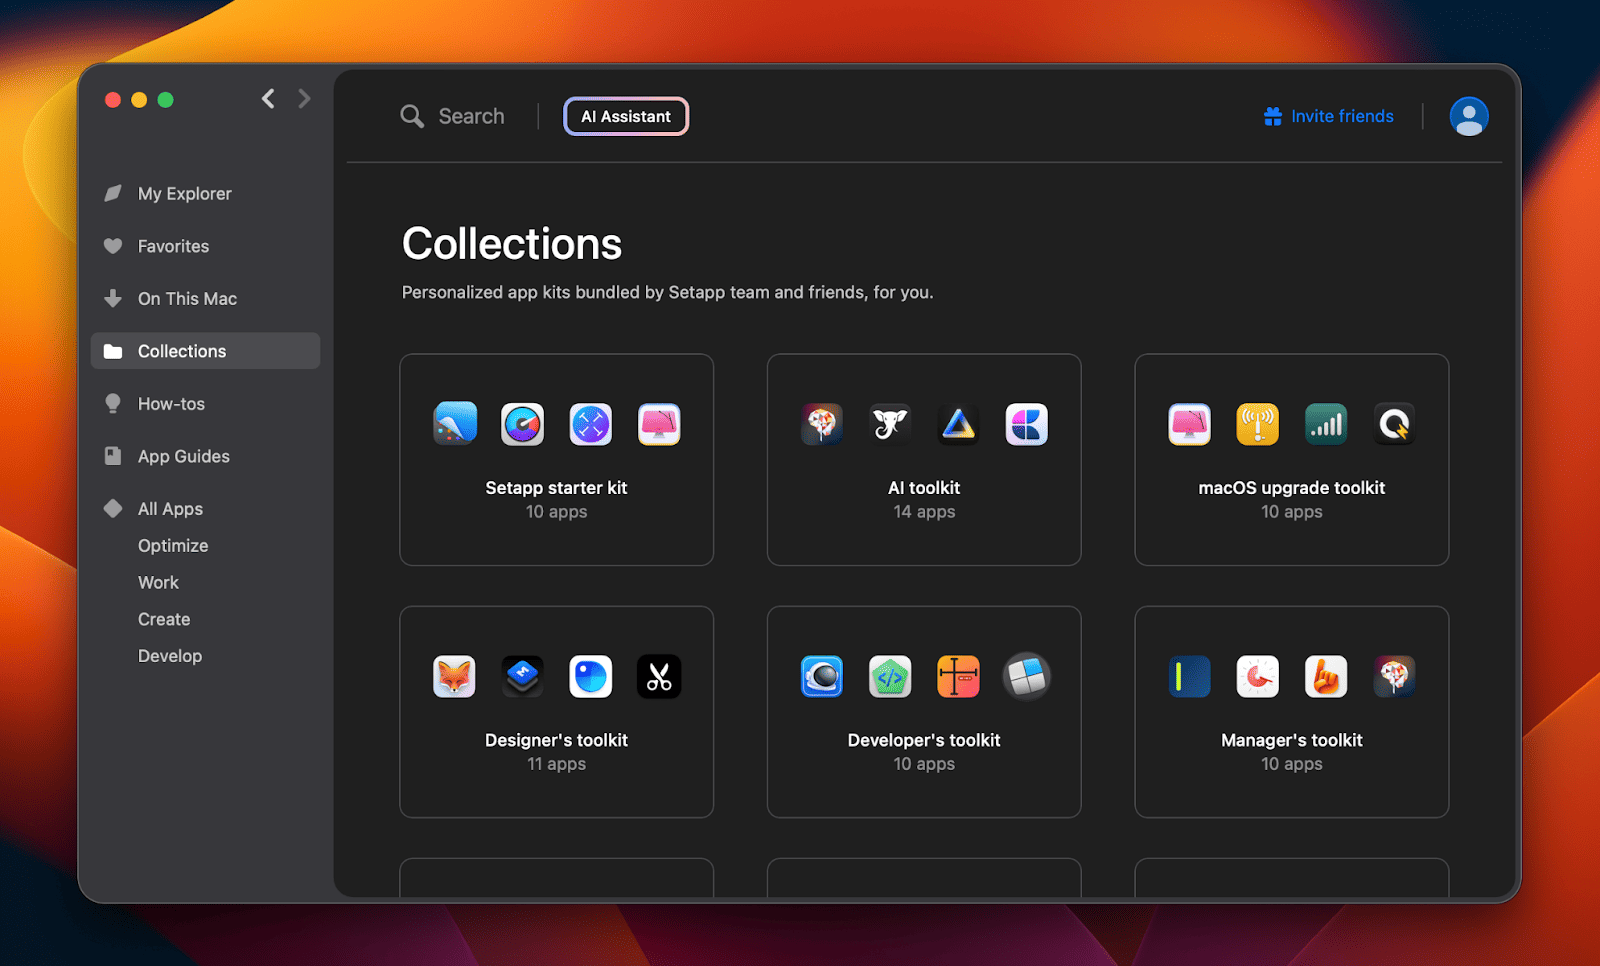Open AI toolkit title

pyautogui.click(x=924, y=488)
